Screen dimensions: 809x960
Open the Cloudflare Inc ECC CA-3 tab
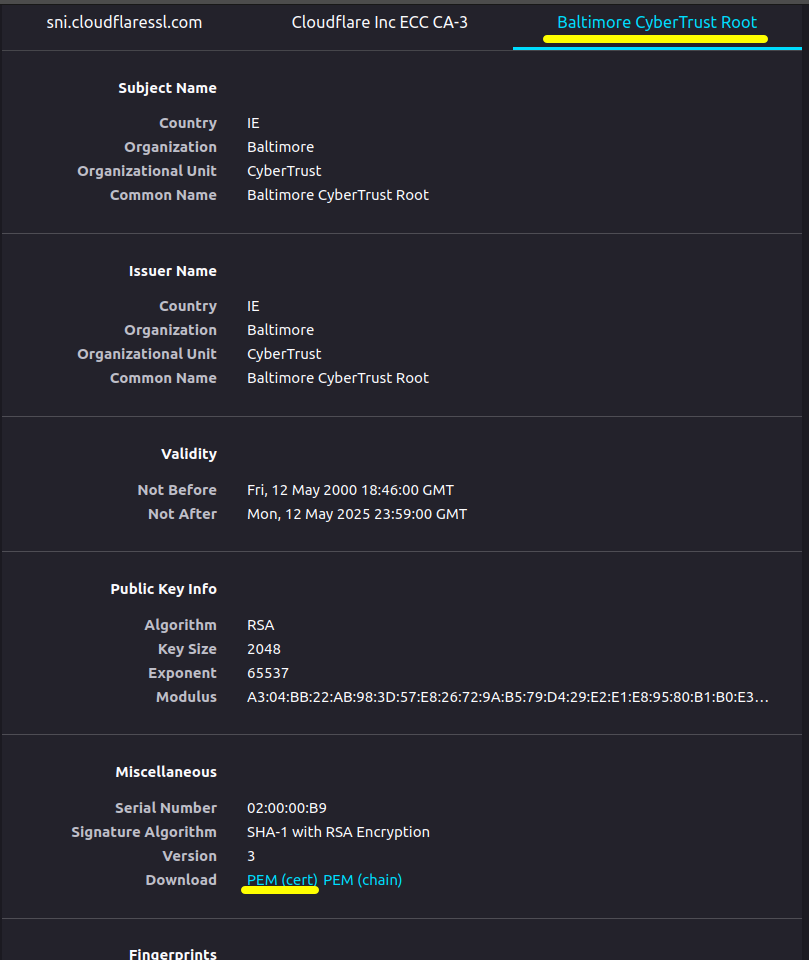pyautogui.click(x=379, y=22)
